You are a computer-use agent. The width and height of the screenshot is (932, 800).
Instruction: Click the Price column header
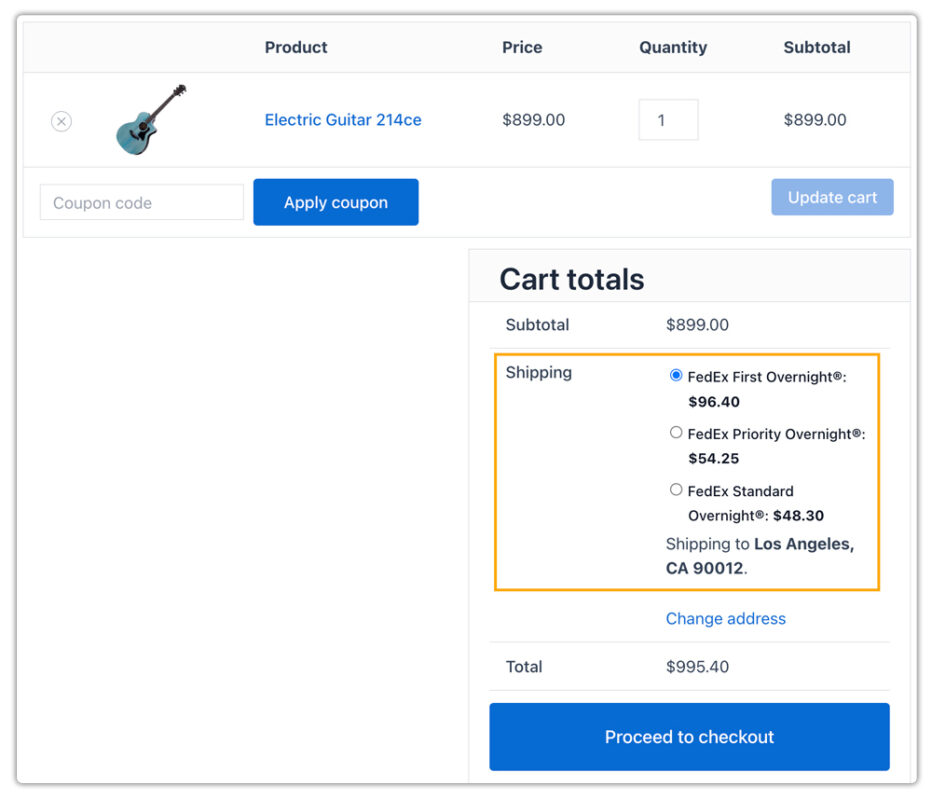[522, 47]
